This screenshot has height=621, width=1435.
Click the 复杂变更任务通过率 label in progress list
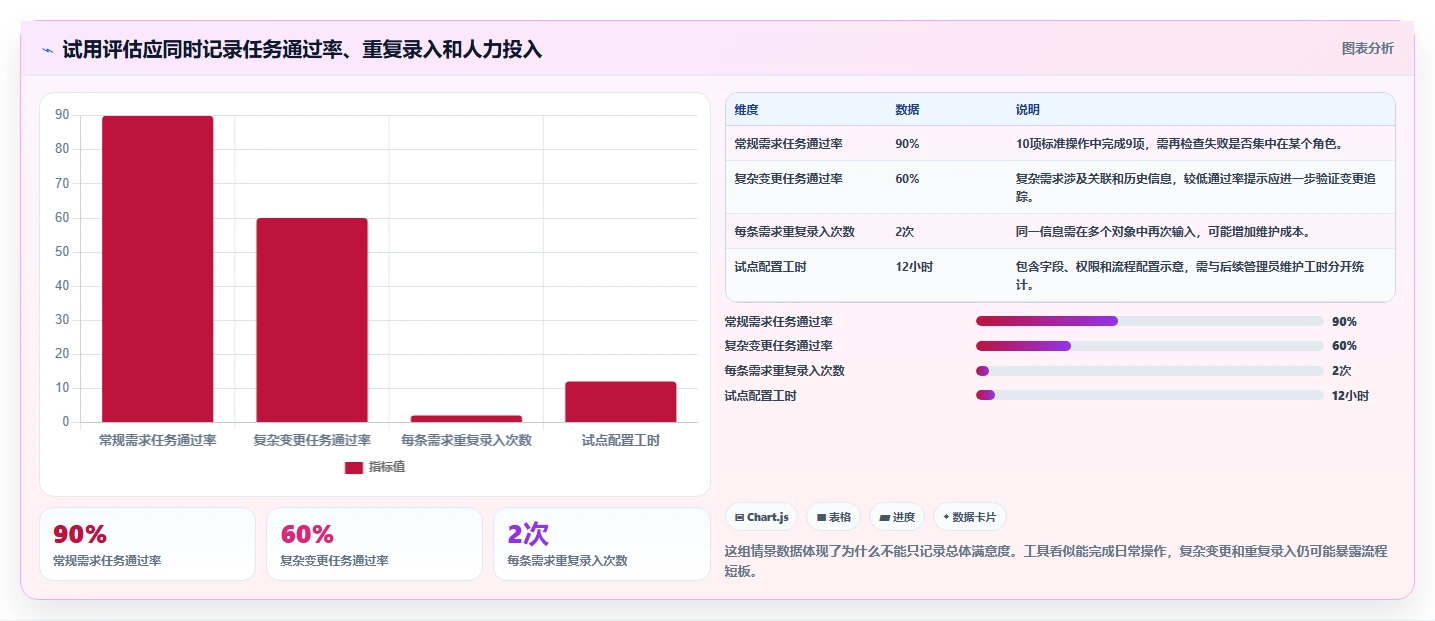(778, 346)
